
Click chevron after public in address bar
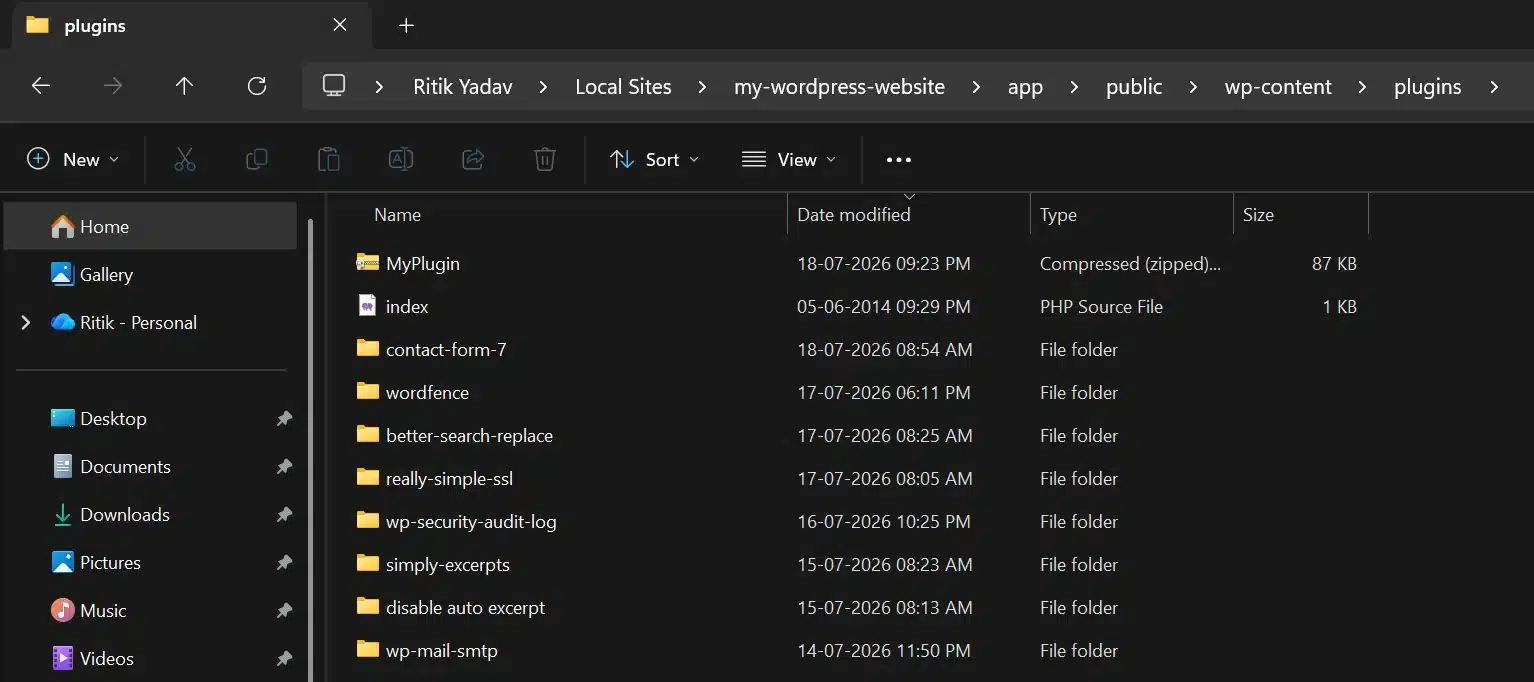point(1193,87)
